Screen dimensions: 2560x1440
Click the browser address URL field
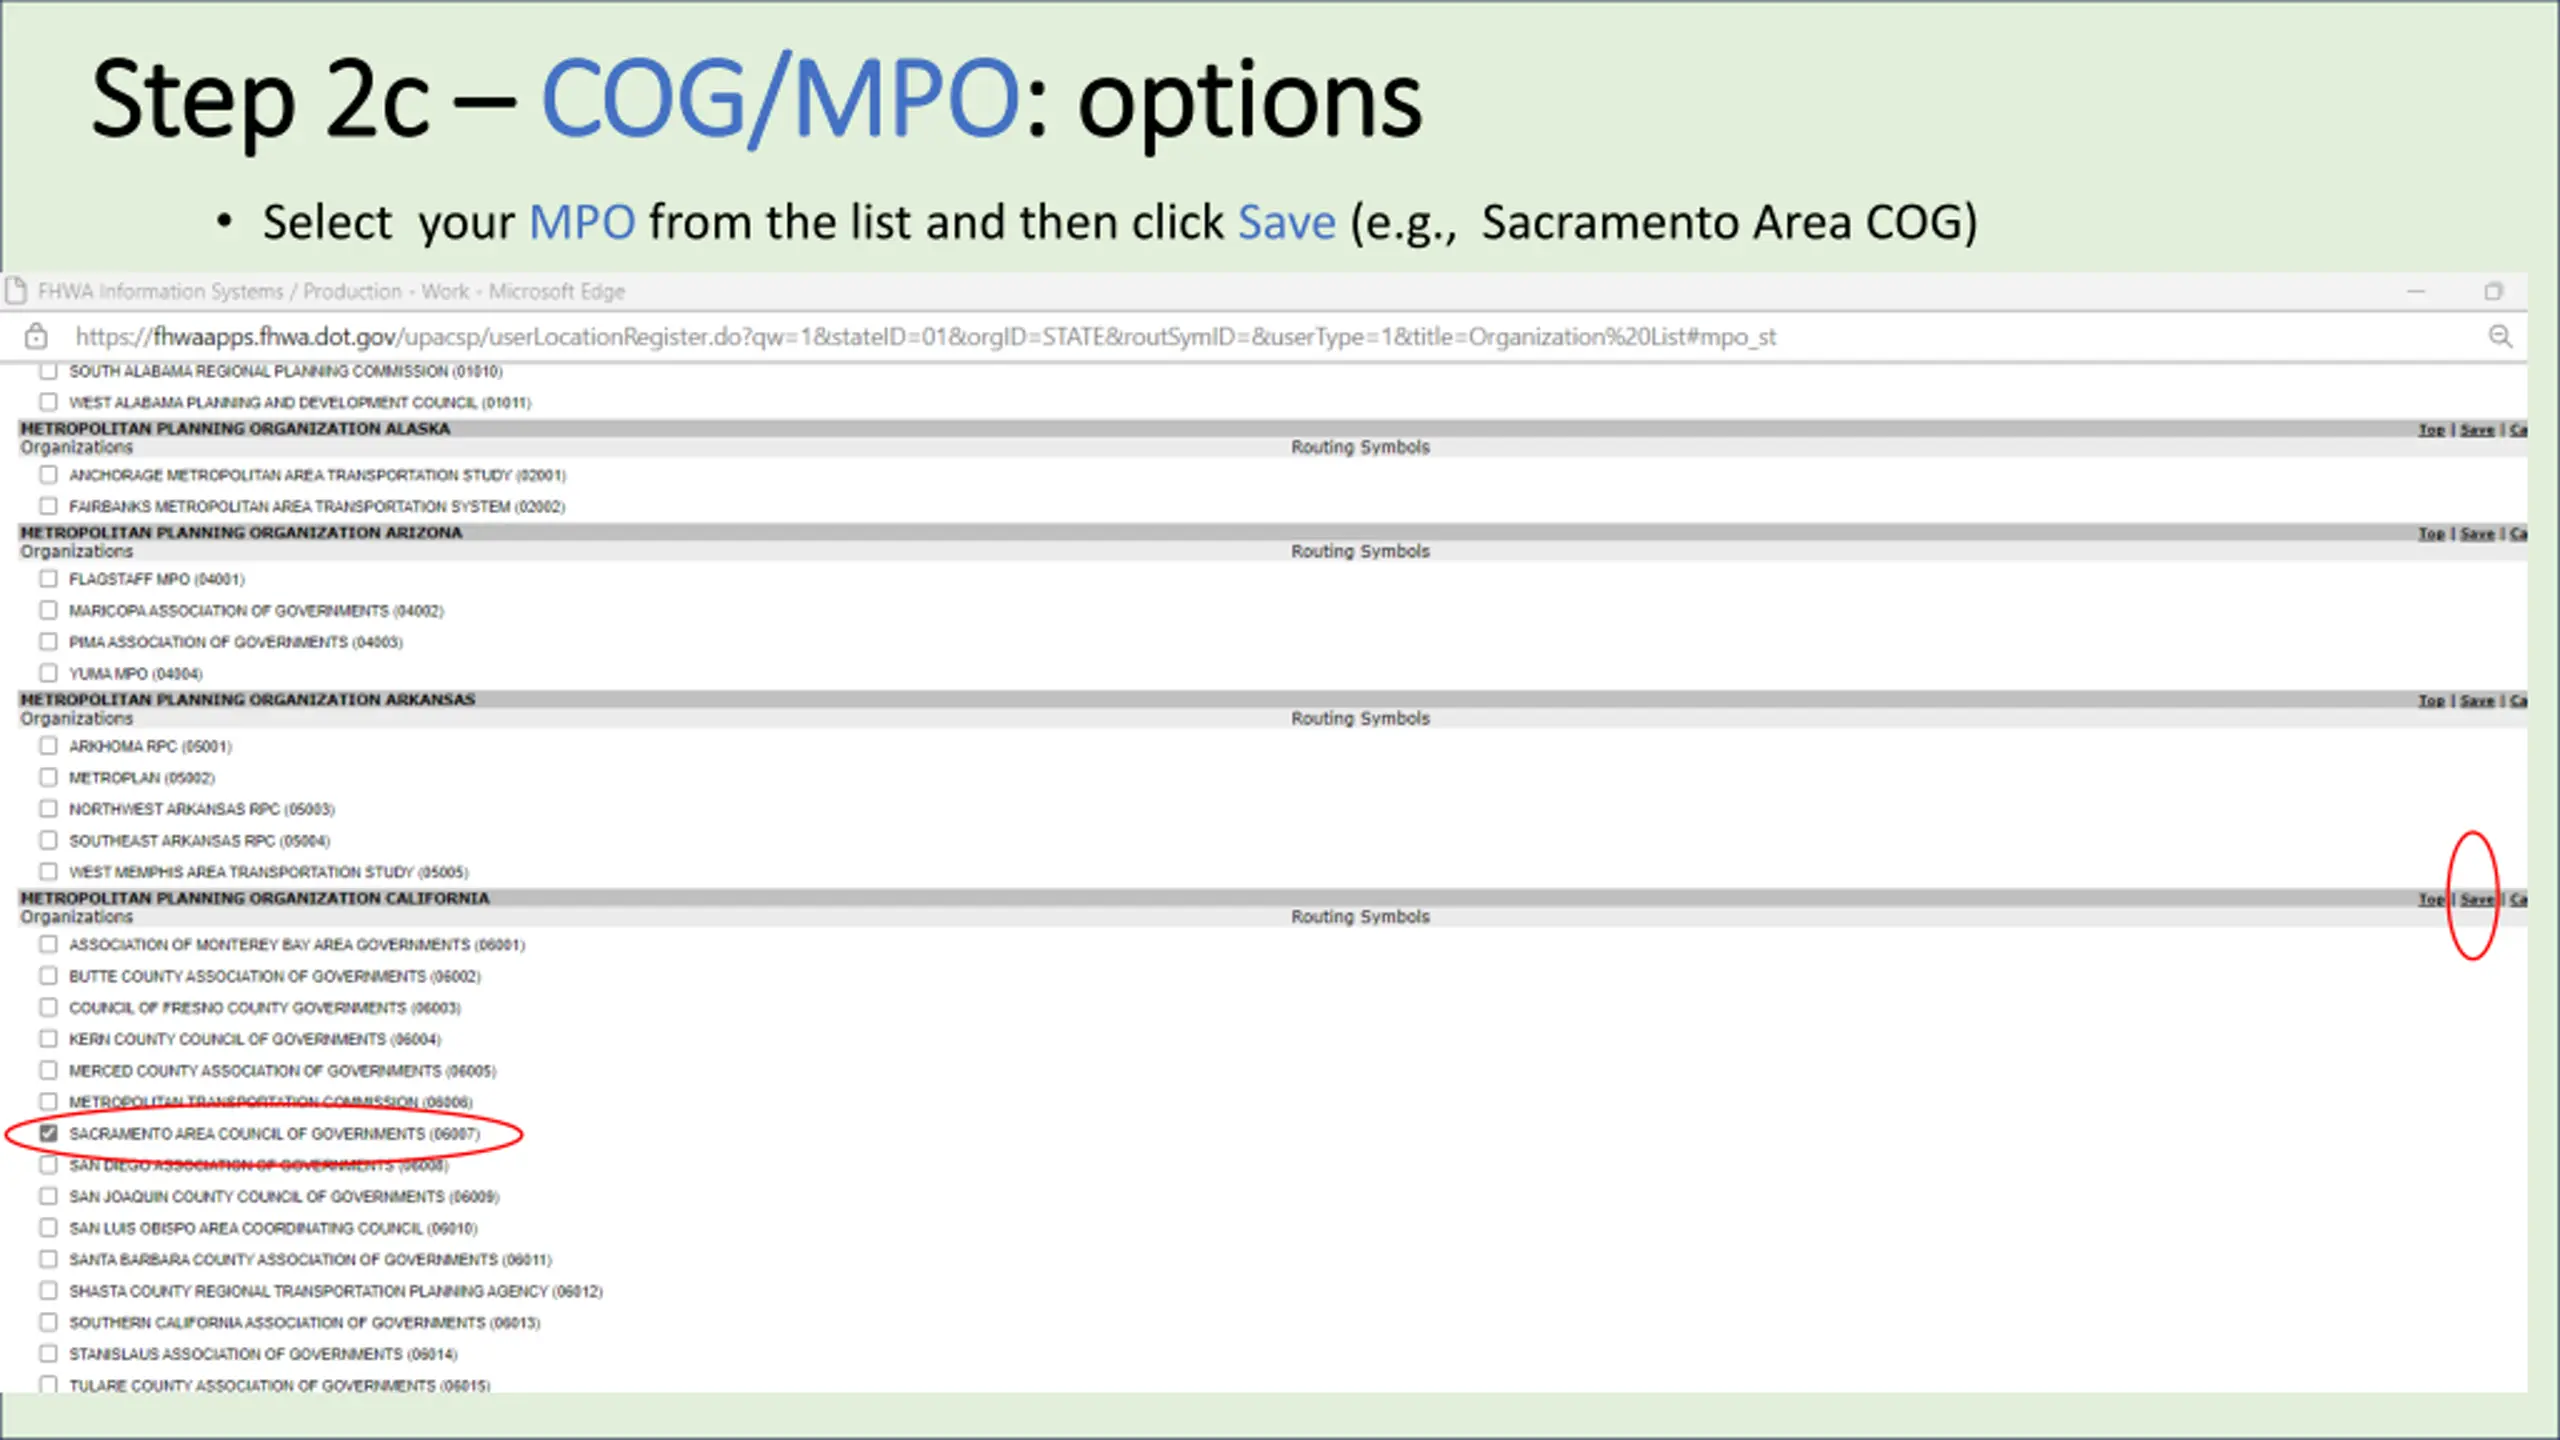click(925, 336)
